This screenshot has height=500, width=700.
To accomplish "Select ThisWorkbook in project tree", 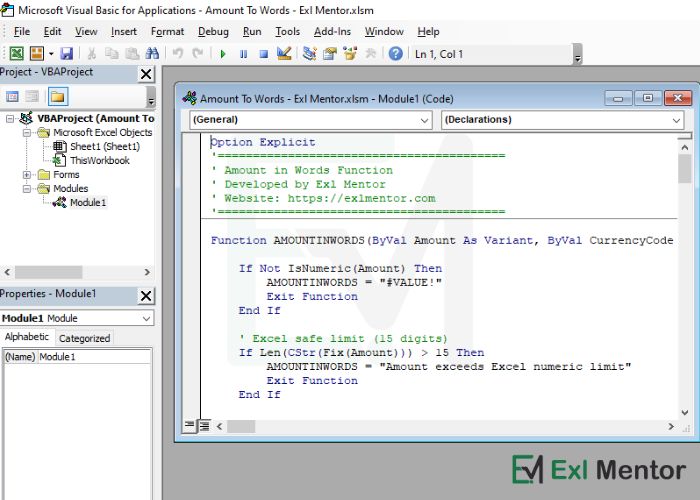I will (100, 161).
